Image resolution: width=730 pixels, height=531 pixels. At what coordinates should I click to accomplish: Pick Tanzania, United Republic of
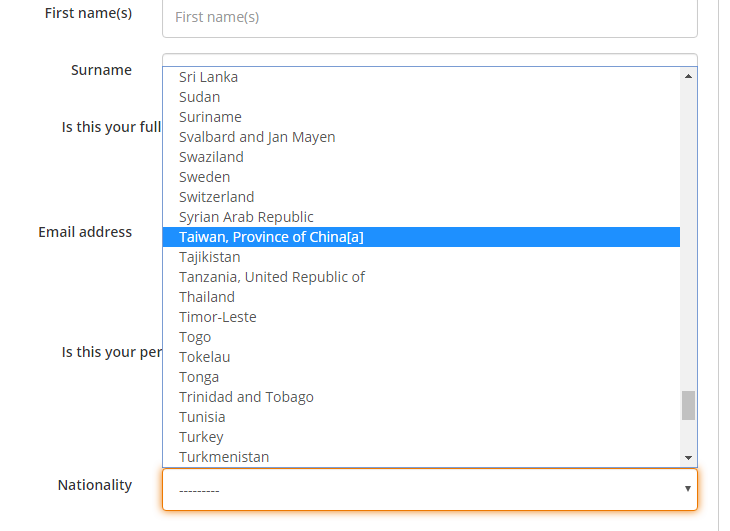pos(272,277)
